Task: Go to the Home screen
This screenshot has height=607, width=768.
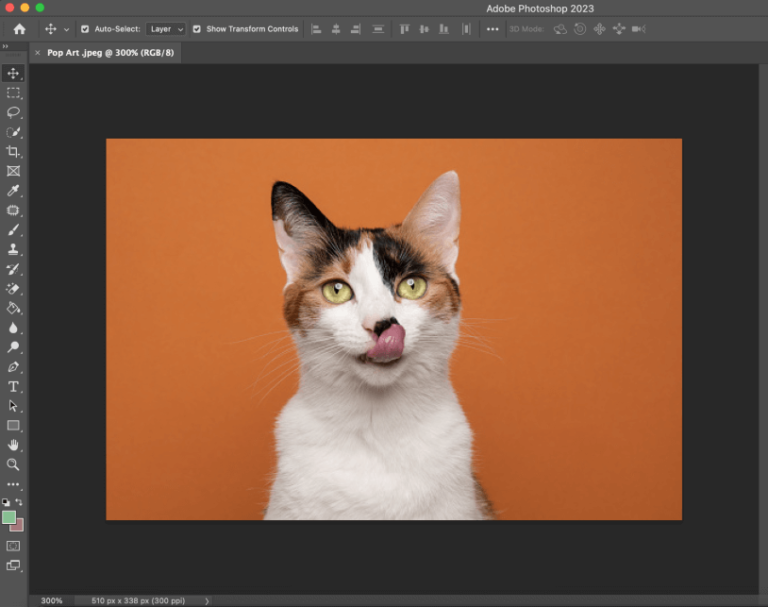Action: click(19, 29)
